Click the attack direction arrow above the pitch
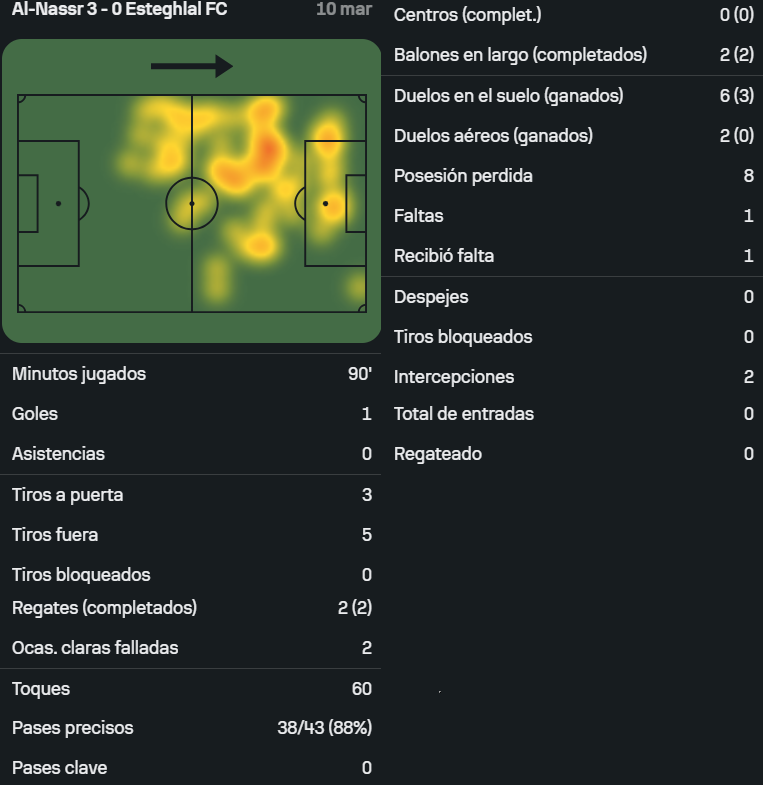The image size is (763, 785). (x=191, y=66)
